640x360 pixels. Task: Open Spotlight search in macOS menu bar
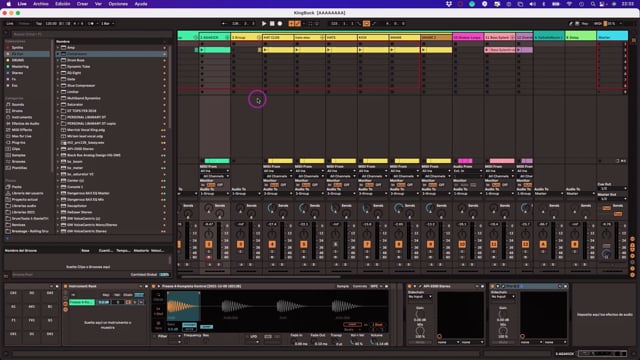(593, 4)
